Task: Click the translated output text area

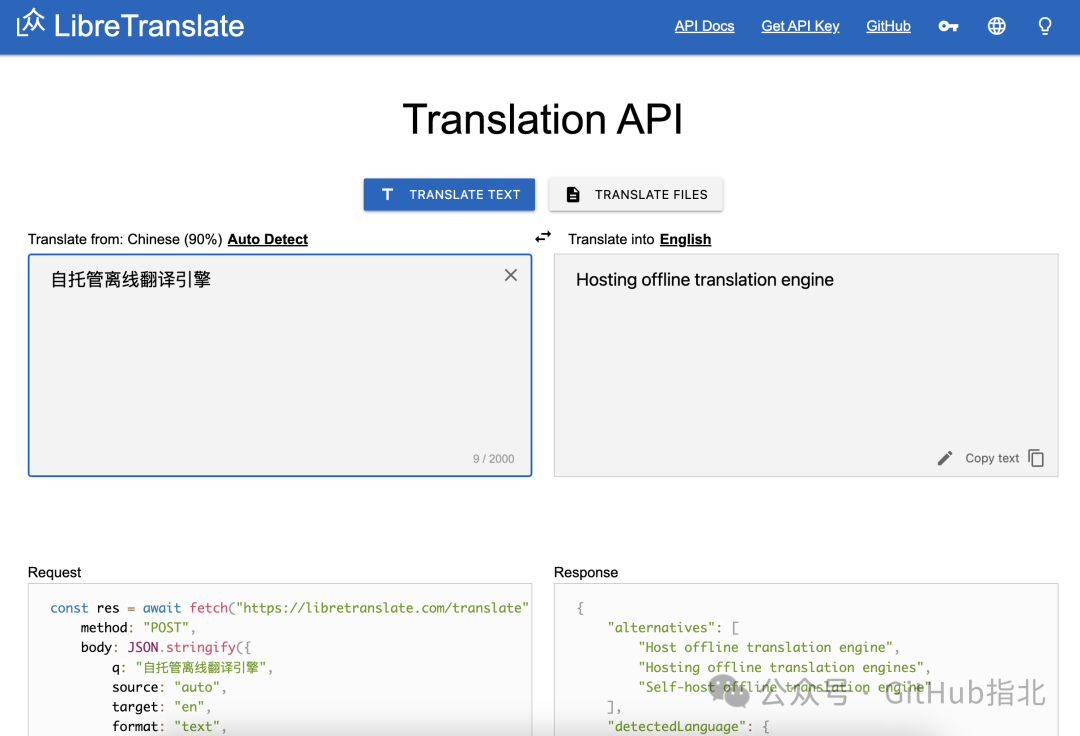Action: [x=806, y=365]
